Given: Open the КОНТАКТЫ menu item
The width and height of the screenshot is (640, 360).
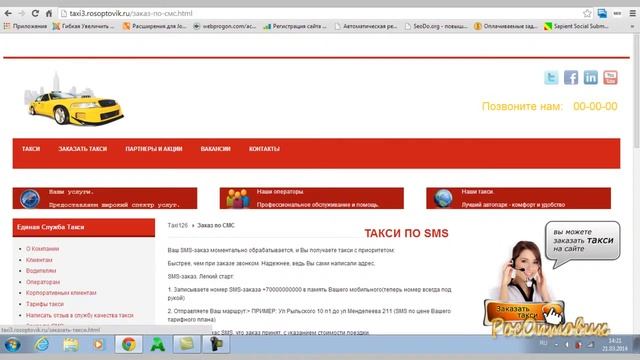Looking at the screenshot, I should click(264, 149).
